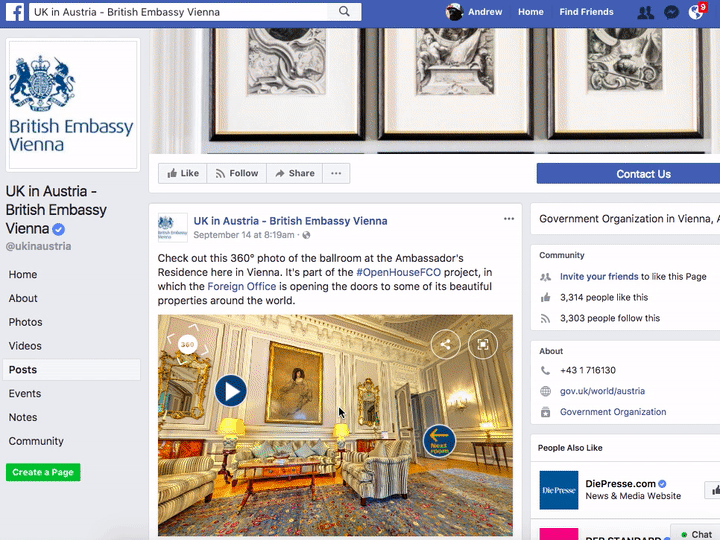Open the September 14 timestamp link
This screenshot has height=540, width=720.
[x=244, y=235]
